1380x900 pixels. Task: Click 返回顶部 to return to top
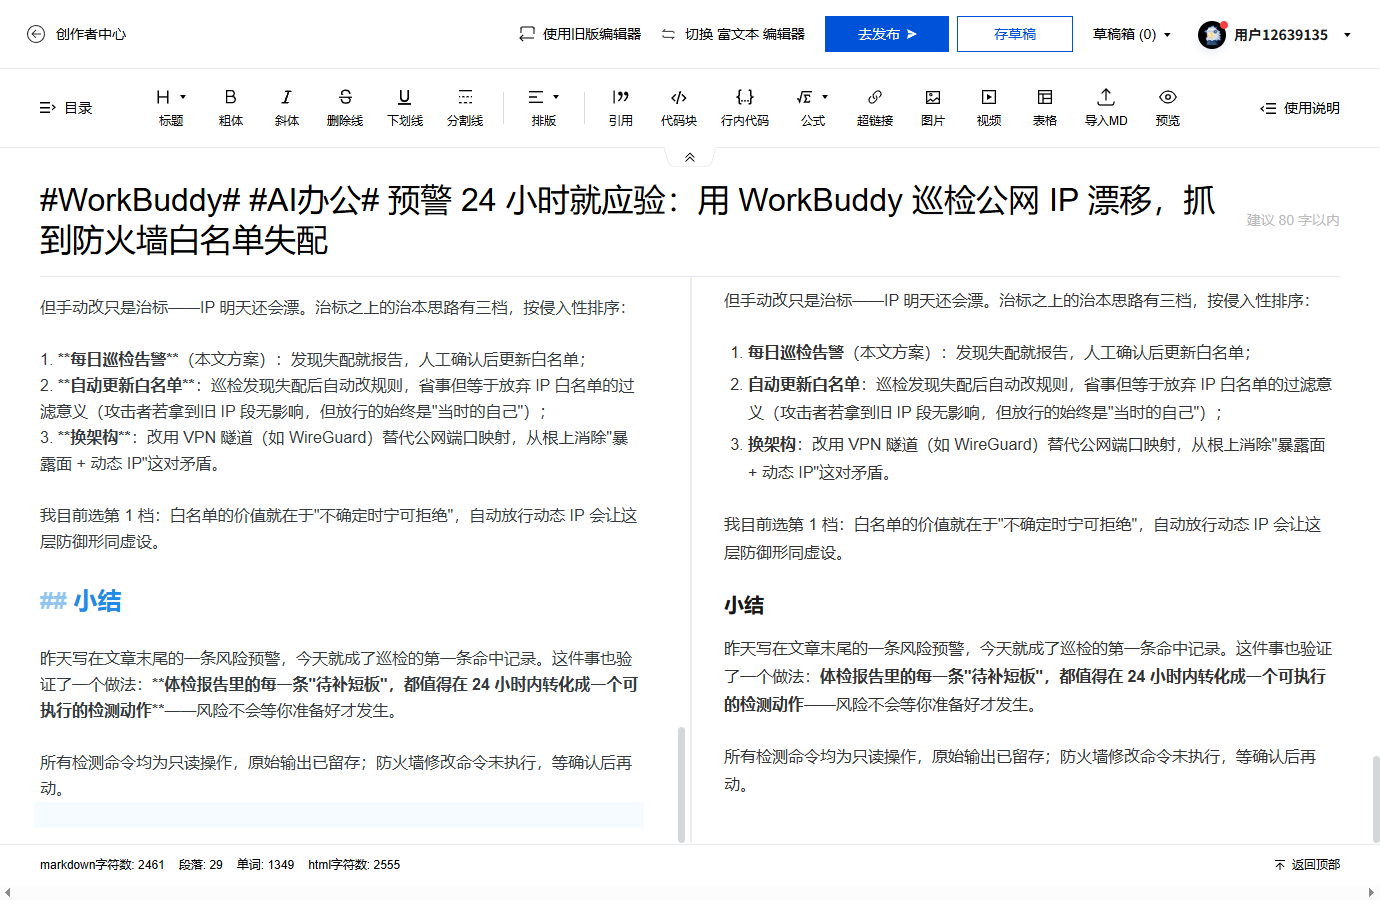click(1307, 865)
